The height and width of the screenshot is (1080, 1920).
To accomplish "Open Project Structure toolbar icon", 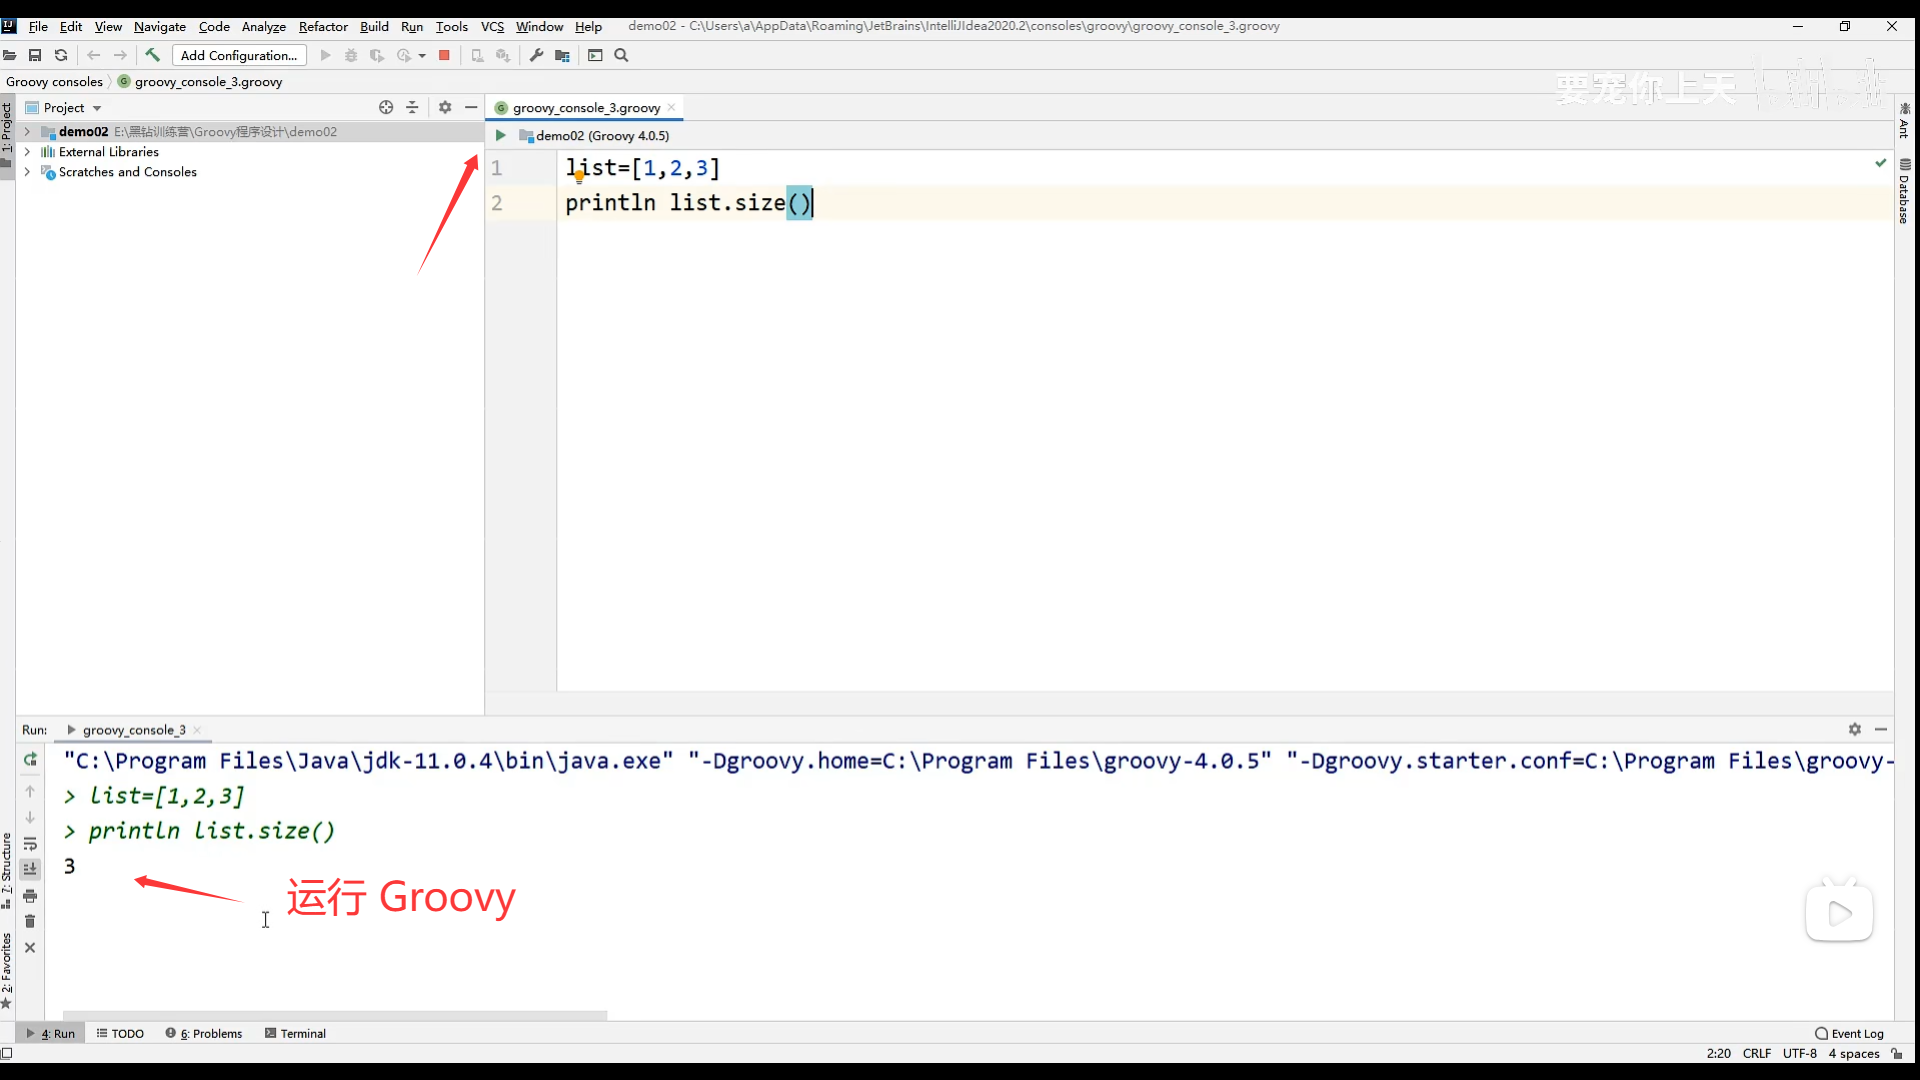I will click(x=562, y=55).
